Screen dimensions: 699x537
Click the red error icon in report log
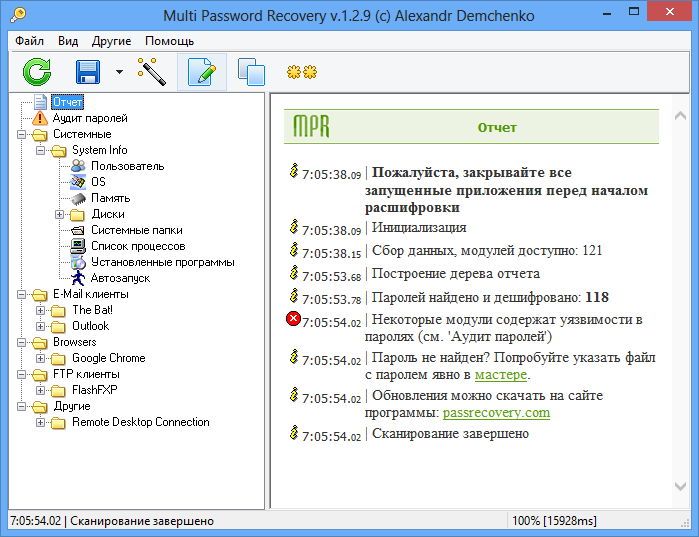pyautogui.click(x=293, y=319)
